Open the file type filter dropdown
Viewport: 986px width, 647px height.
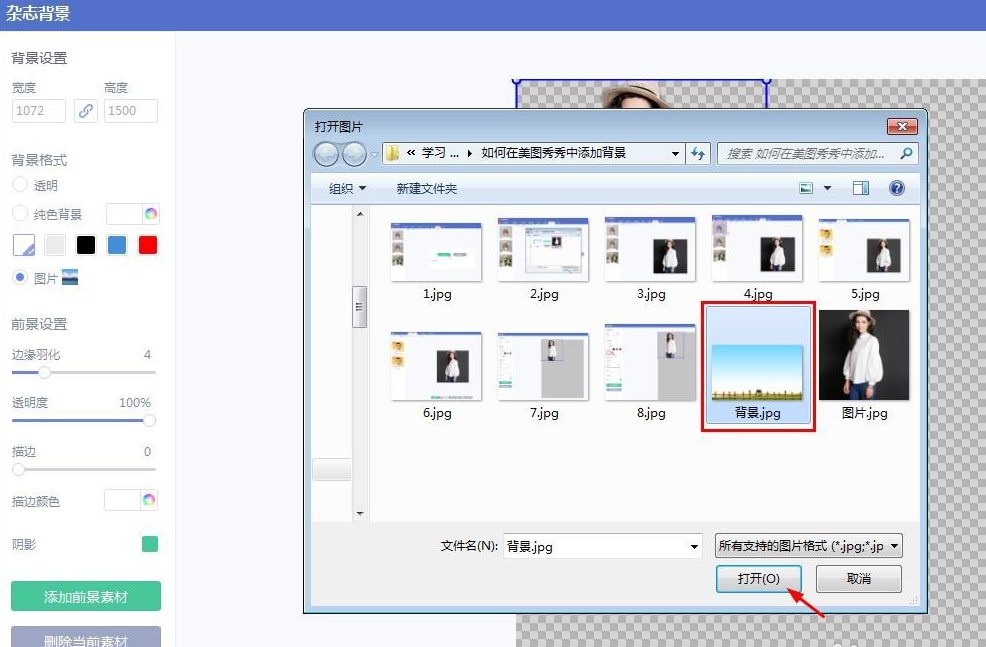tap(809, 546)
